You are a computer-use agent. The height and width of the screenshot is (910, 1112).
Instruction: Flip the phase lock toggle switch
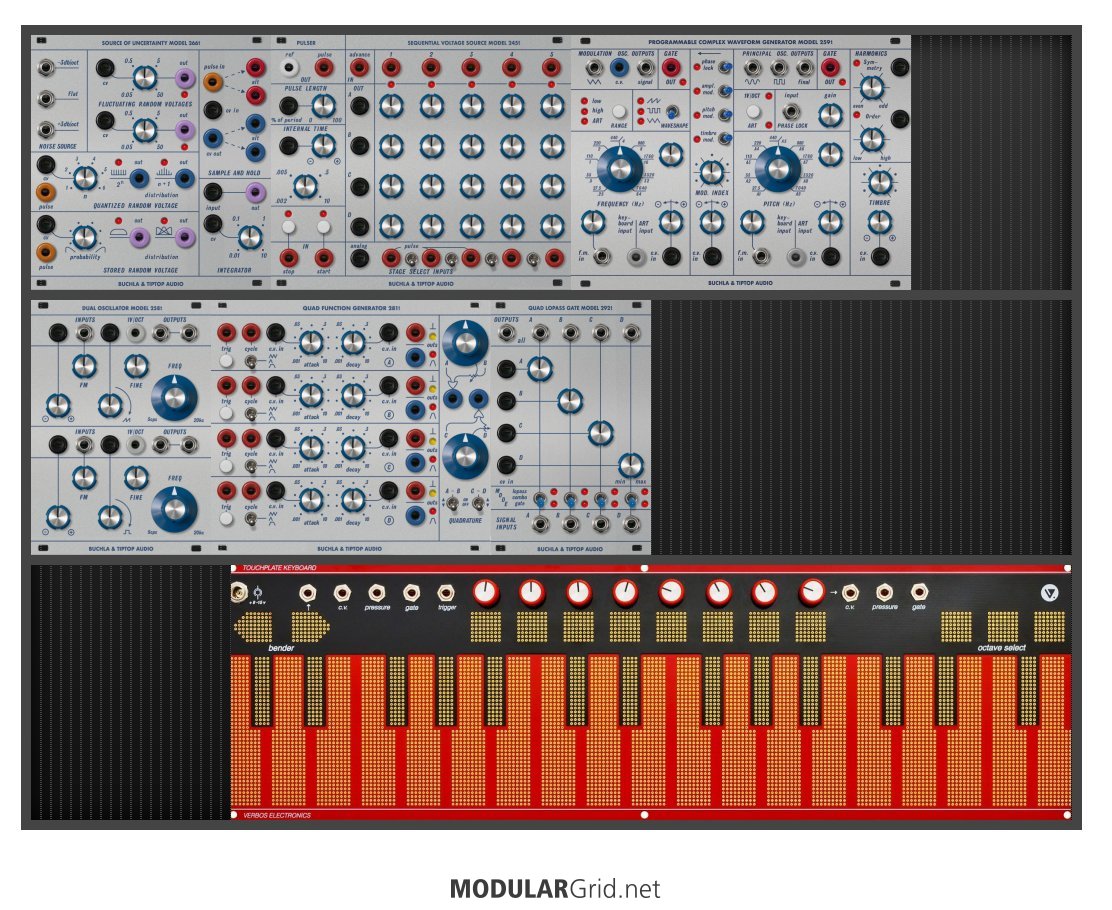tap(725, 67)
